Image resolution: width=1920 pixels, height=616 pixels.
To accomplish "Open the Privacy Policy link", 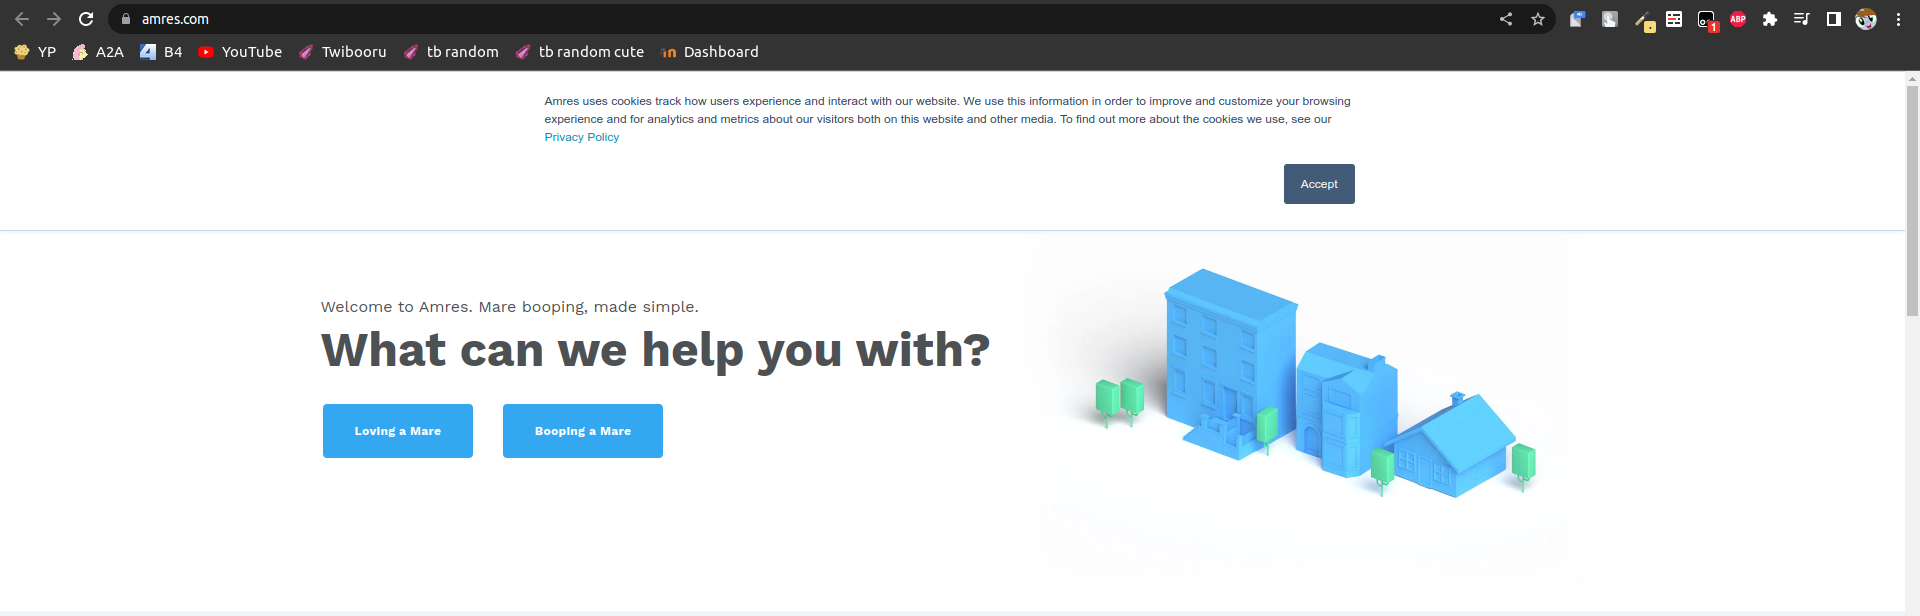I will tap(581, 137).
